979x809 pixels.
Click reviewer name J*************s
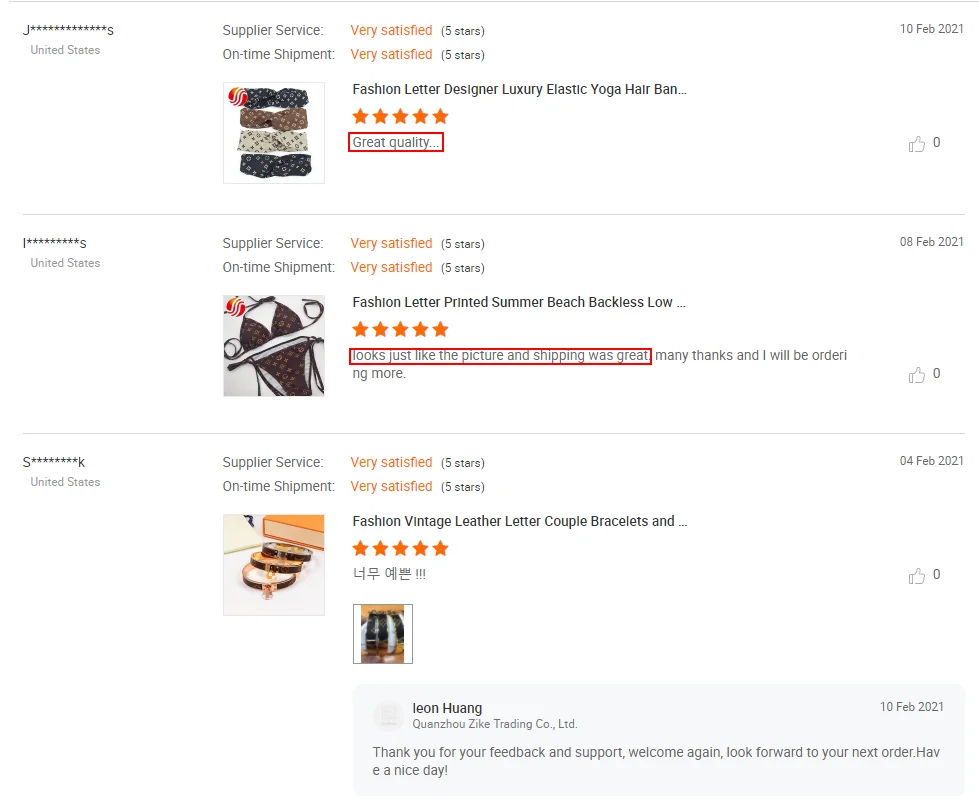pyautogui.click(x=68, y=30)
